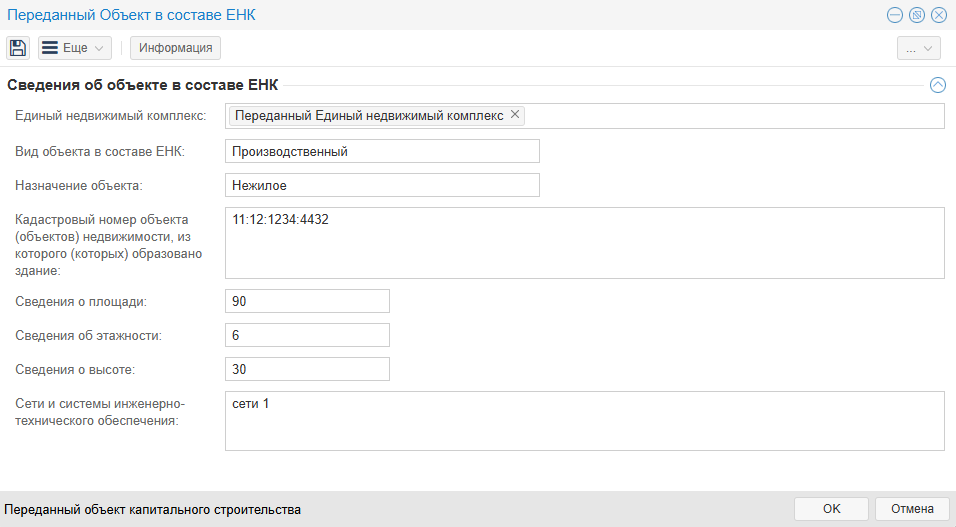The image size is (956, 527).
Task: Click inside the Единый недвижимый комплекс field
Action: point(730,116)
